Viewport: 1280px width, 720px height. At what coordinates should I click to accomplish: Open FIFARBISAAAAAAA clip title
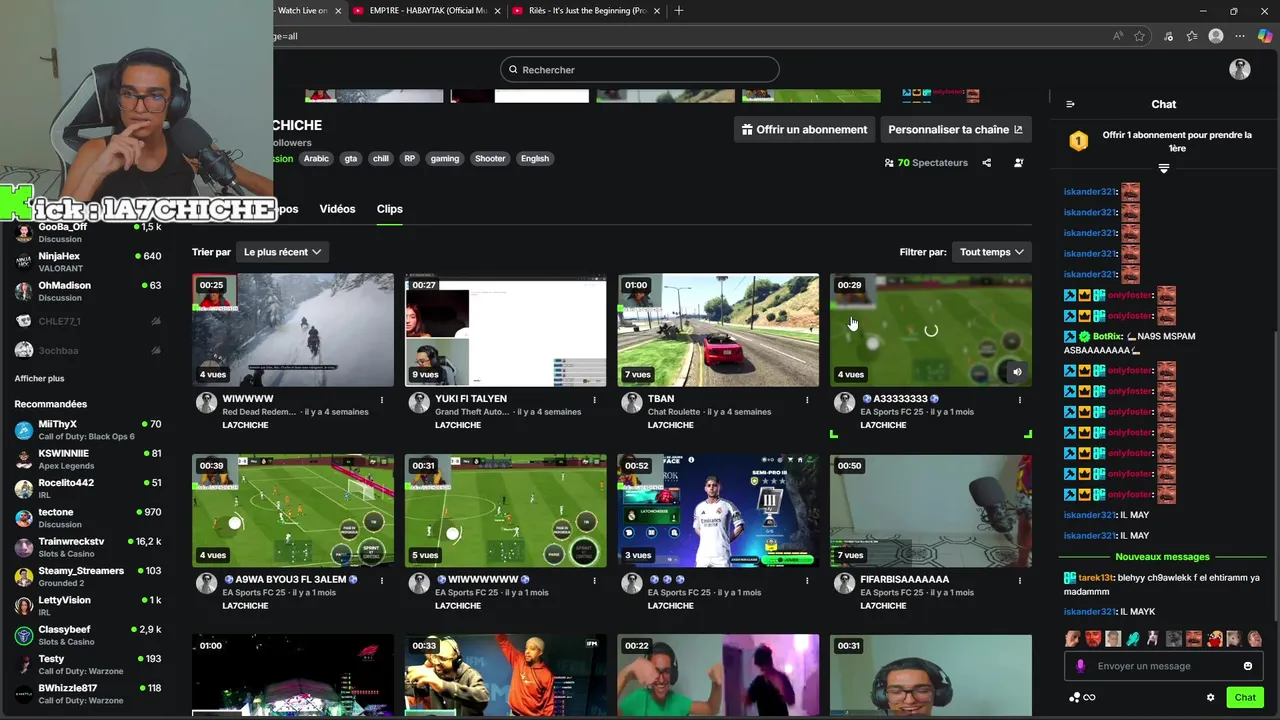pyautogui.click(x=905, y=580)
